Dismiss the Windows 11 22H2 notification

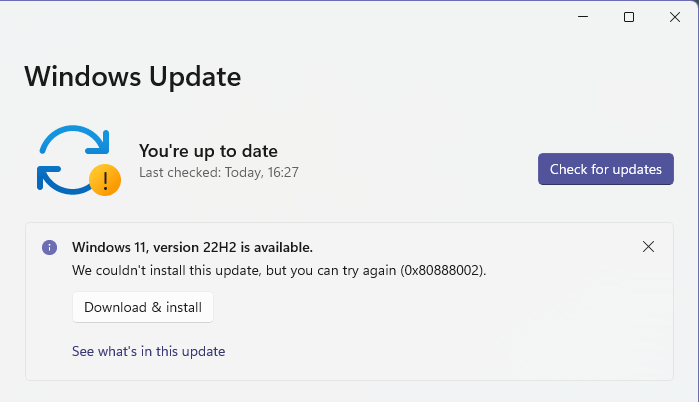[648, 246]
